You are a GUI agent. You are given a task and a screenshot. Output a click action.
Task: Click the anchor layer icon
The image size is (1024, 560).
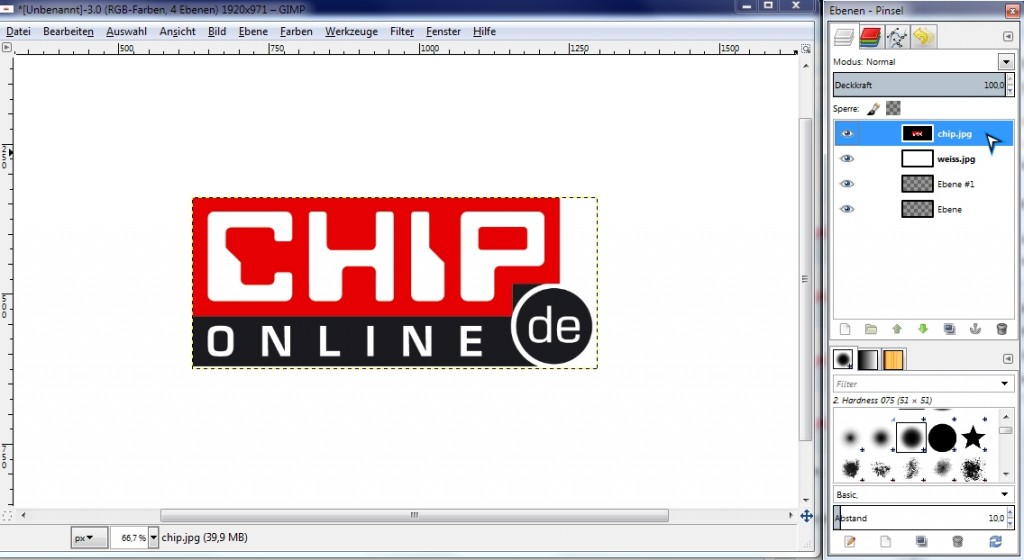(975, 328)
